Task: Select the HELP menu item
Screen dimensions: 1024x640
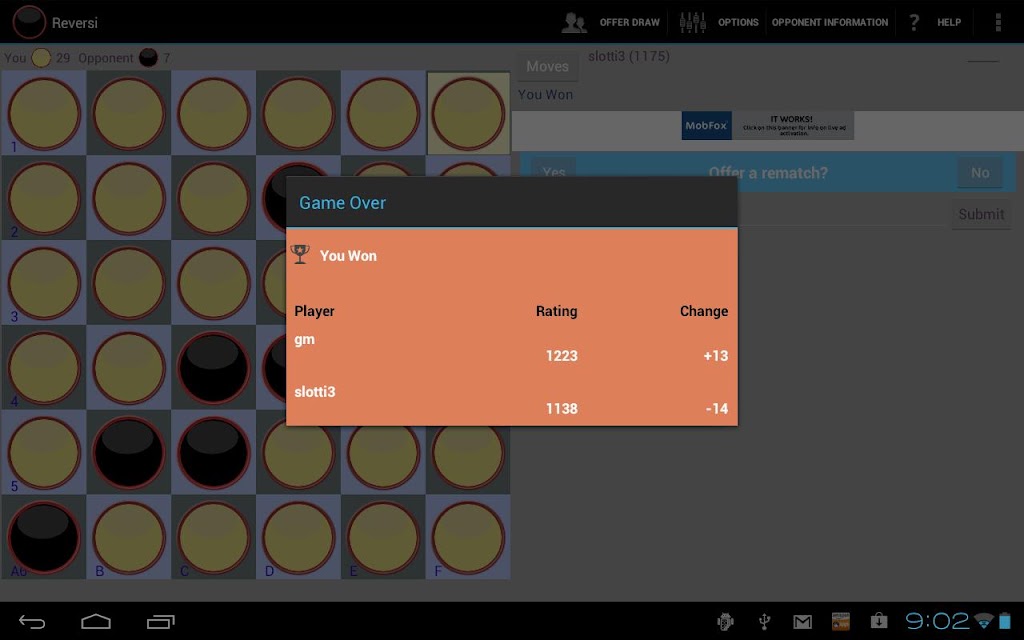Action: pos(949,22)
